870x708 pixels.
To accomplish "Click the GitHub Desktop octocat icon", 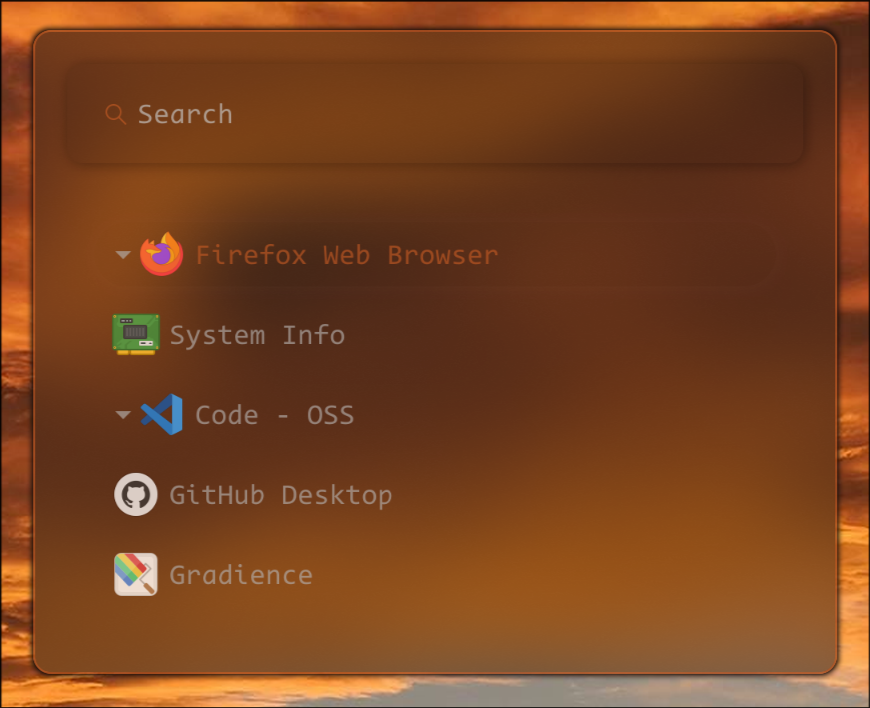I will pos(136,494).
